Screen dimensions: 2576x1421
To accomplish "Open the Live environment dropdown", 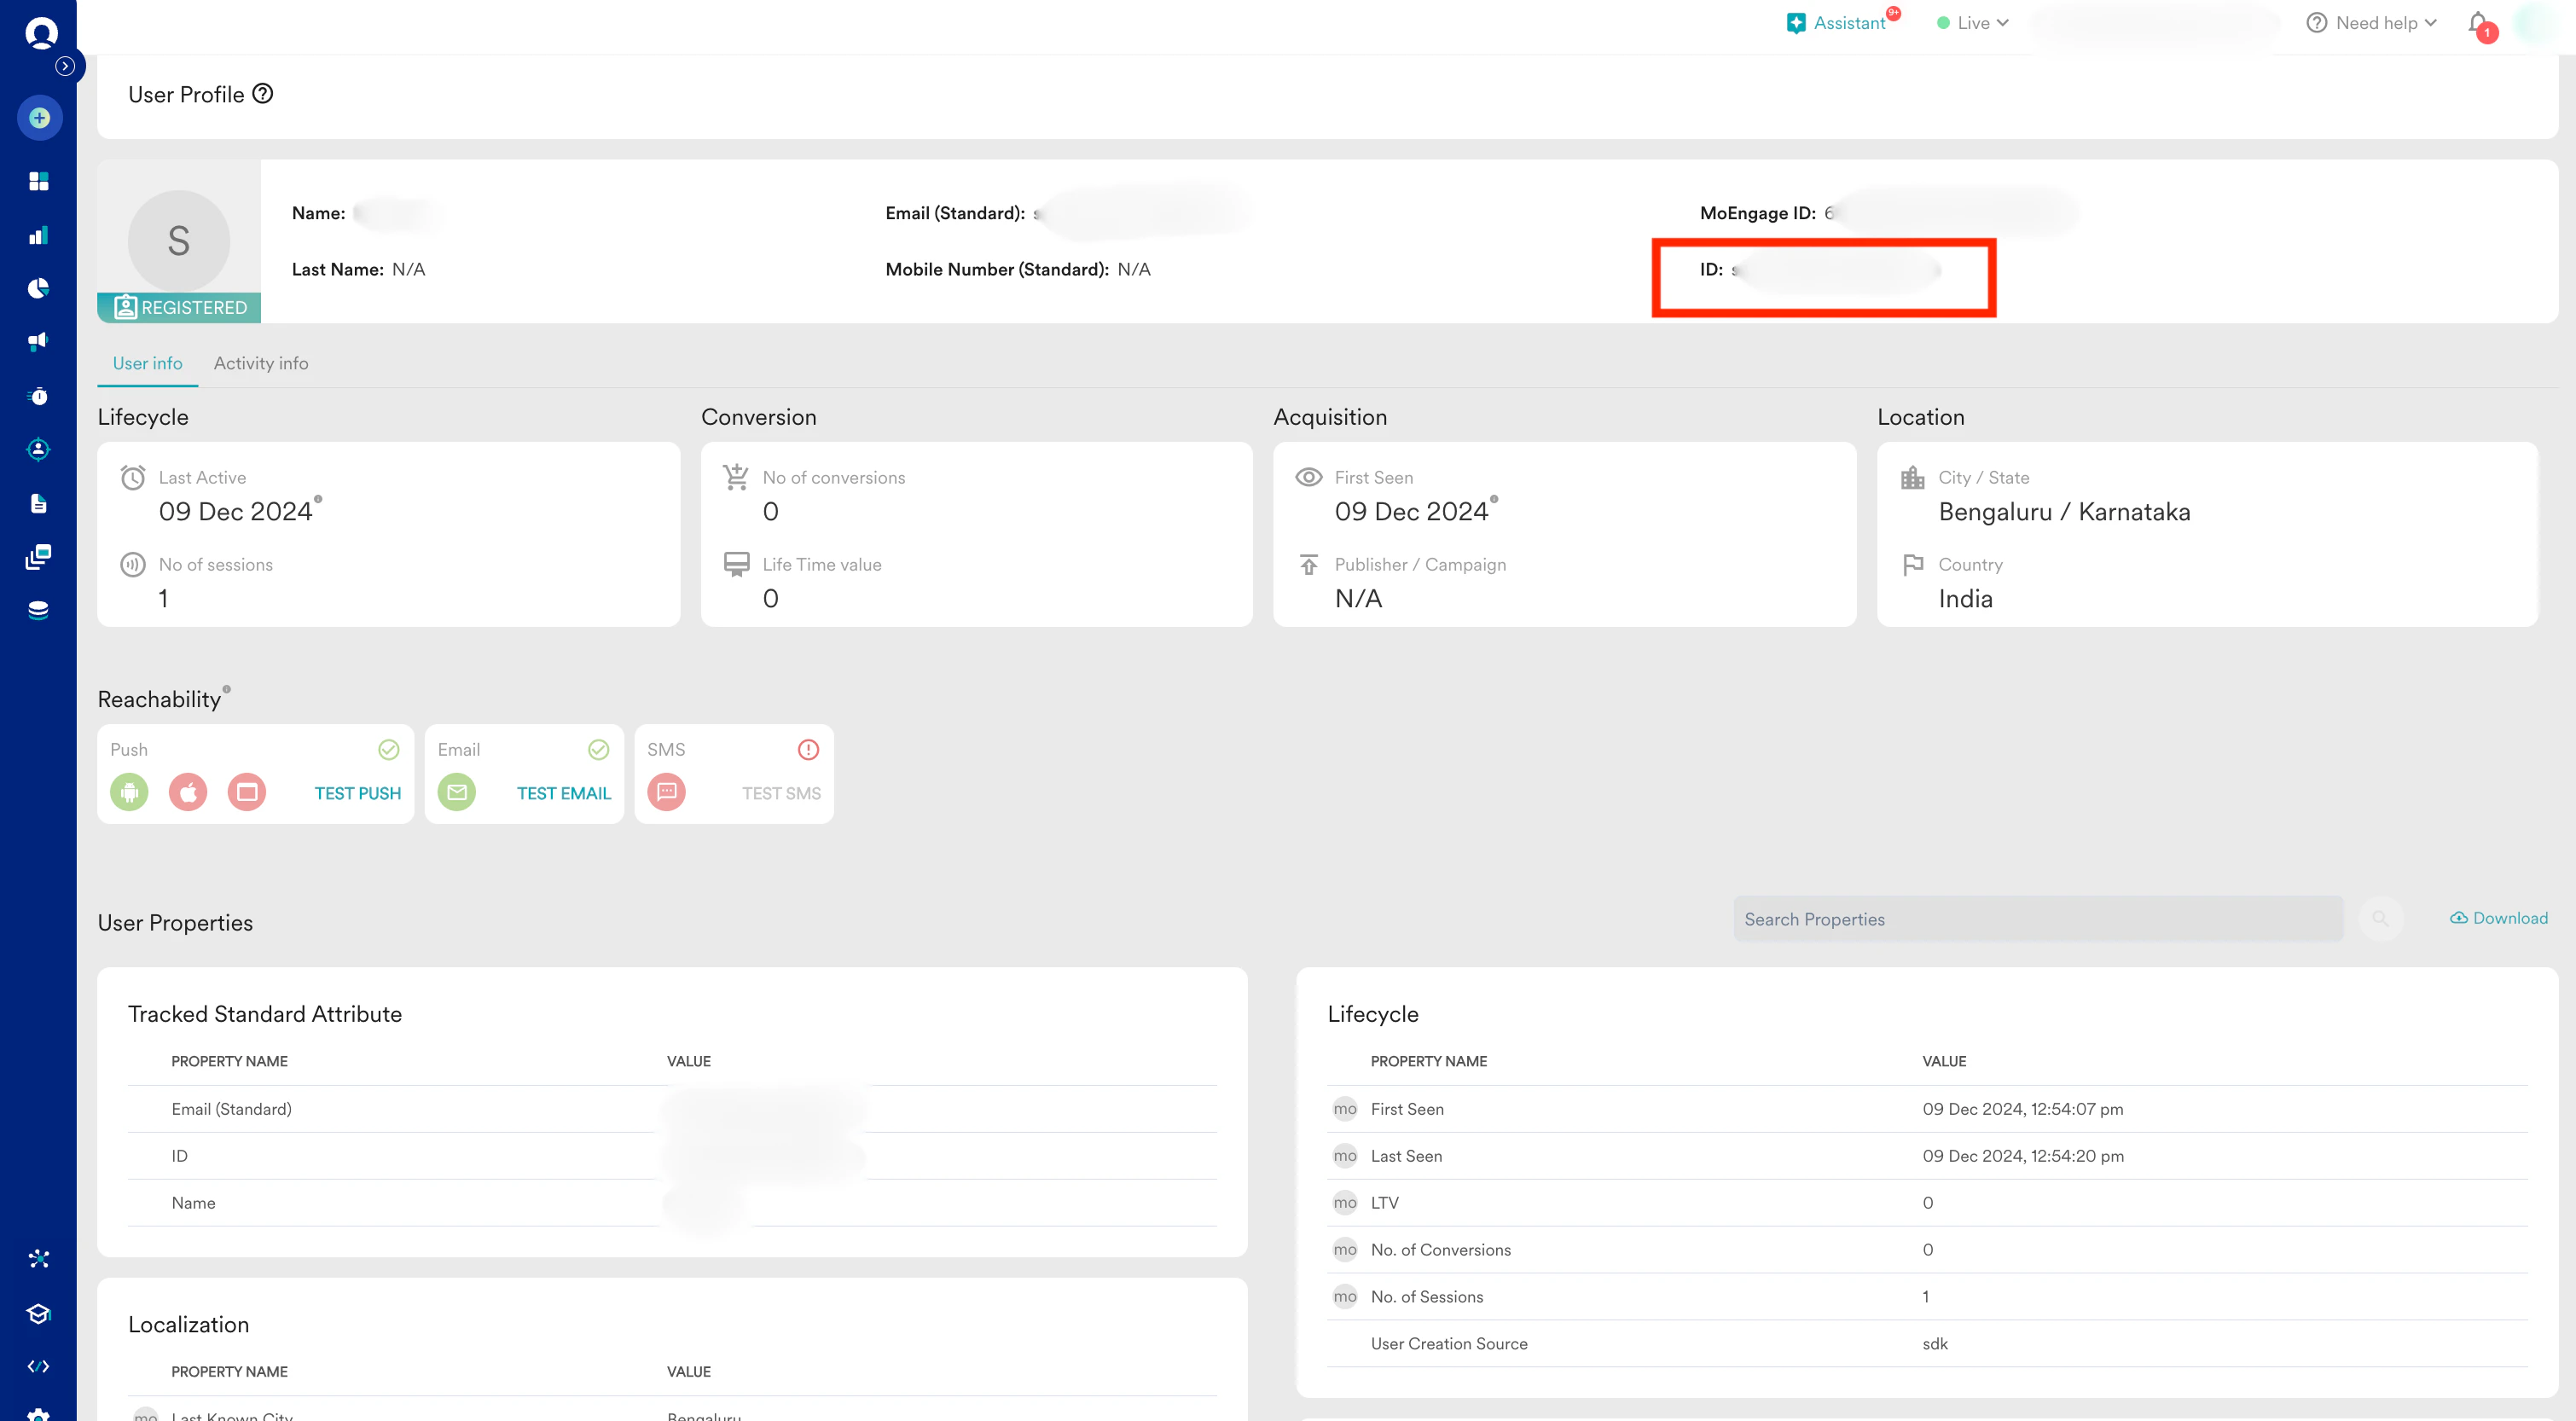I will [1973, 23].
